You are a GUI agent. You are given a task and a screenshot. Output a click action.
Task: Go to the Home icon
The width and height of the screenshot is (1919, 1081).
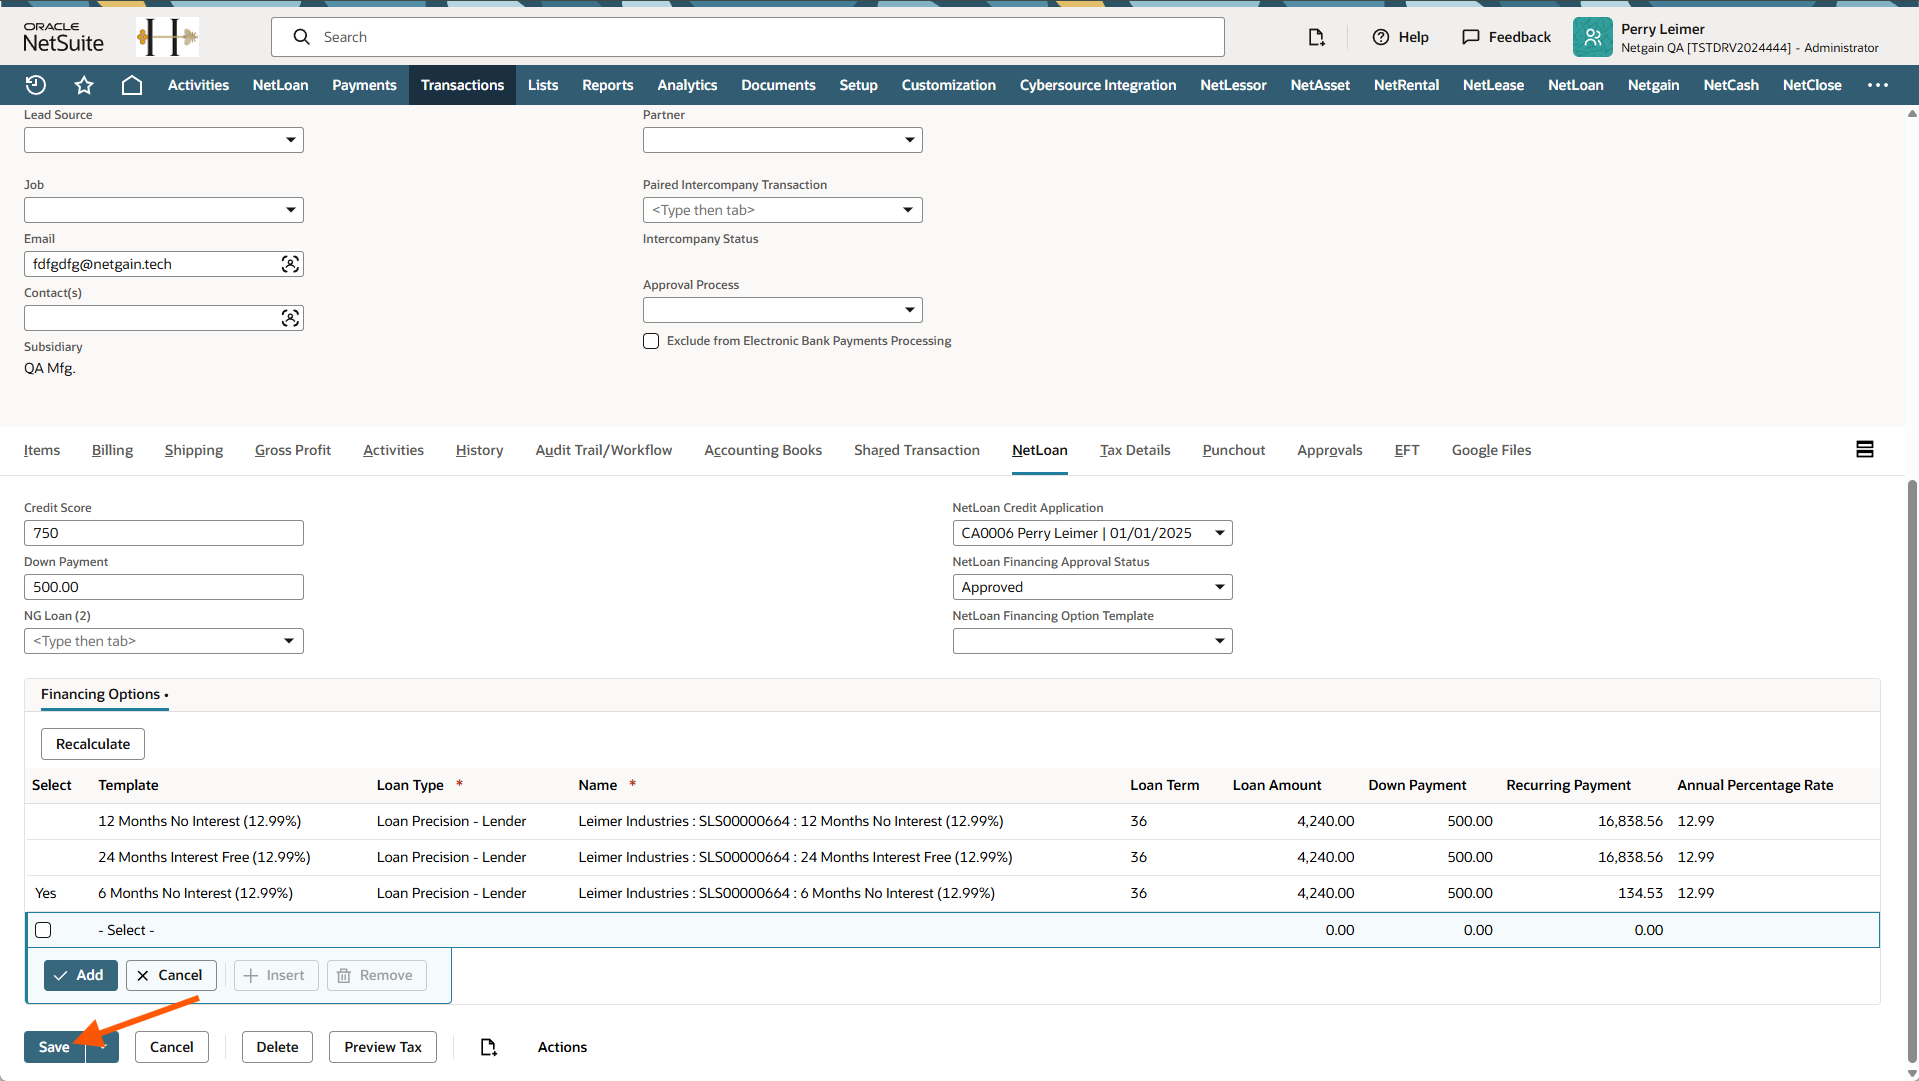coord(131,85)
